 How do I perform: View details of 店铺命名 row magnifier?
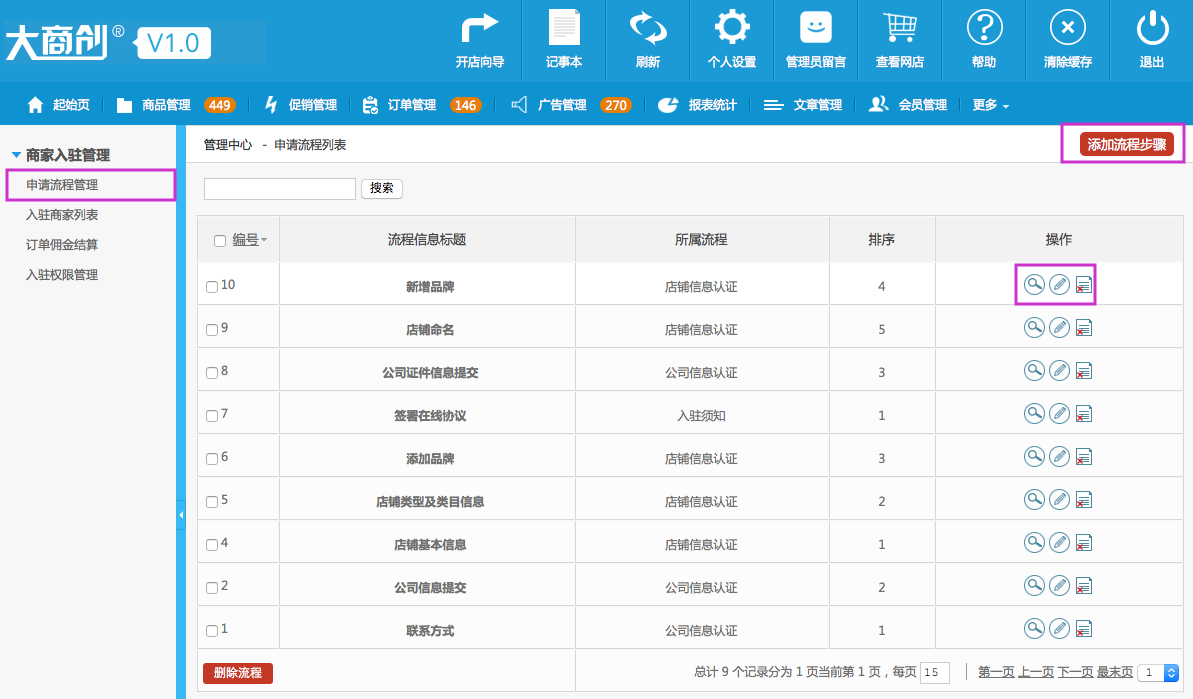pyautogui.click(x=1034, y=328)
